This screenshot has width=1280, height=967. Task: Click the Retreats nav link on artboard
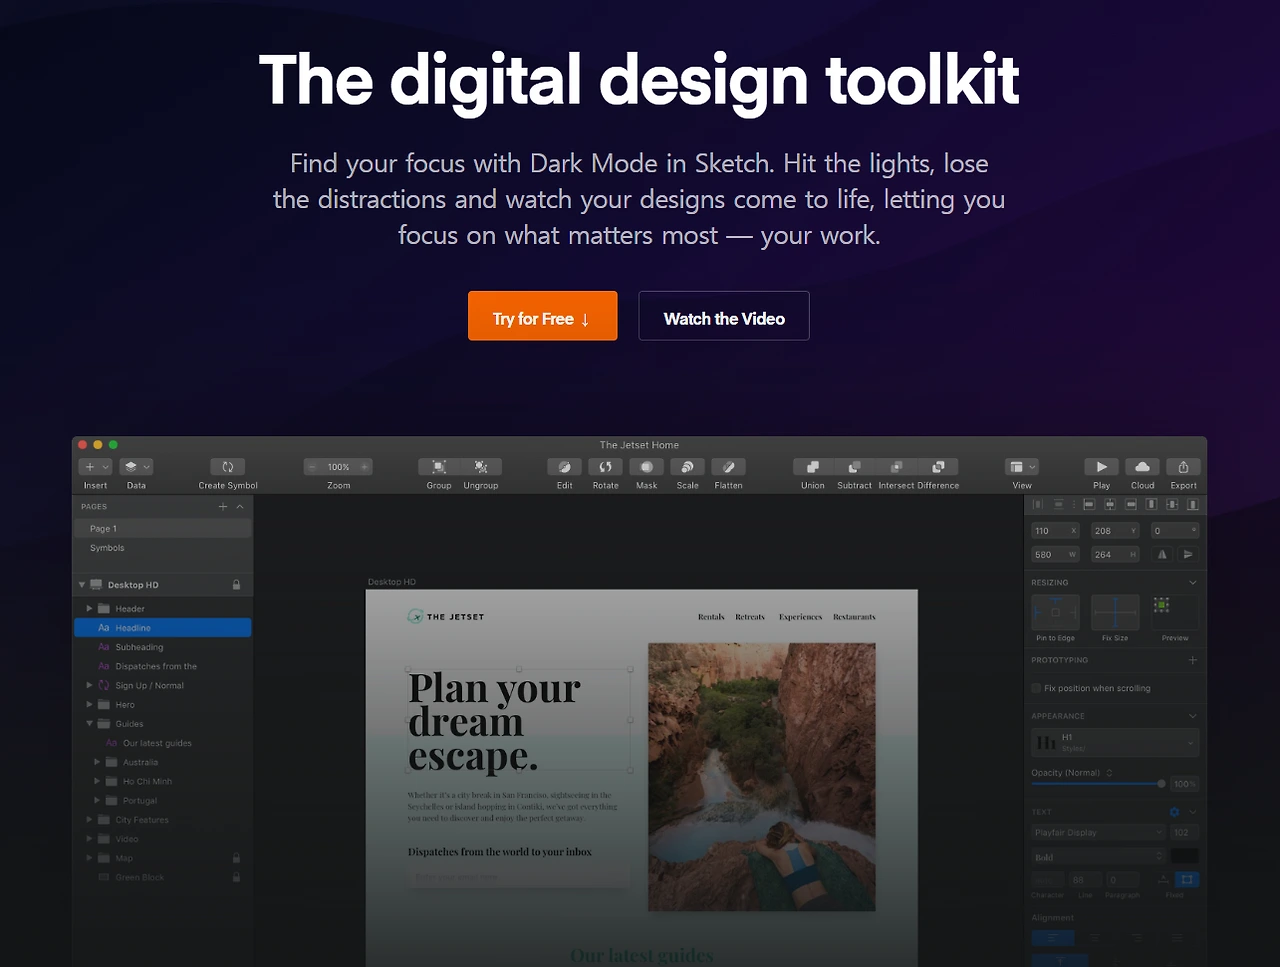[750, 617]
